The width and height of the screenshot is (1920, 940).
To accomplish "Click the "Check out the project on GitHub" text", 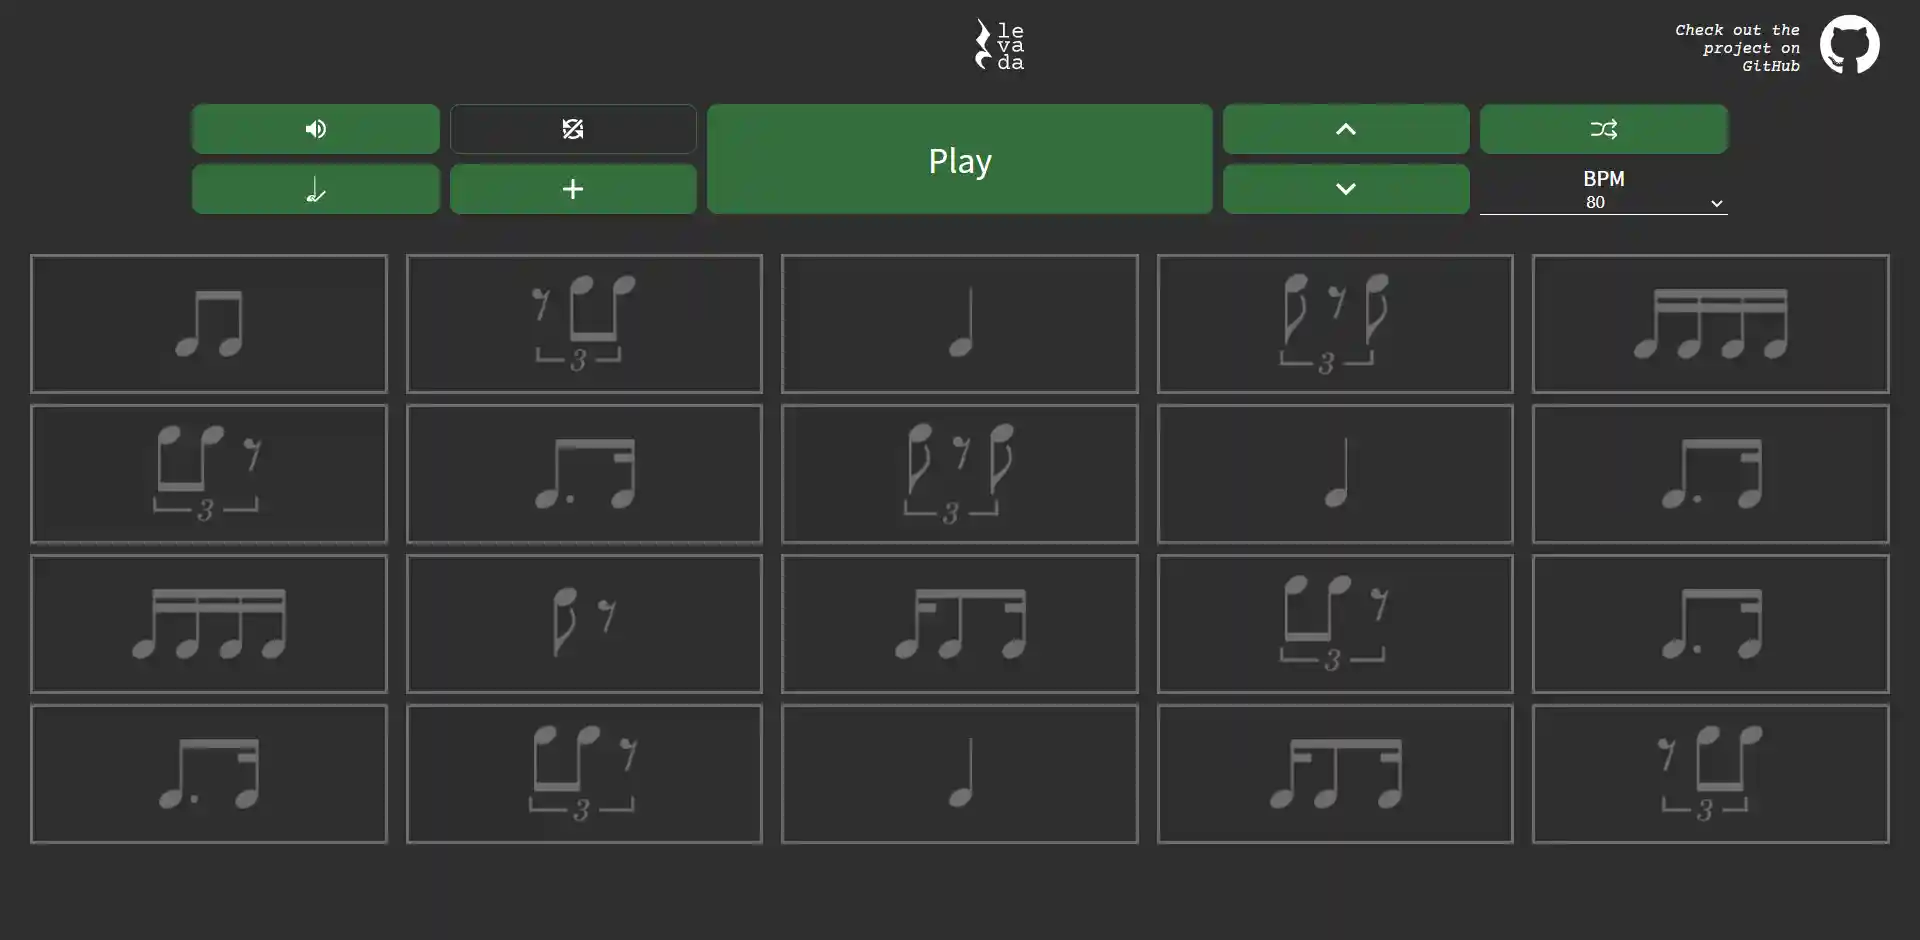I will tap(1737, 48).
